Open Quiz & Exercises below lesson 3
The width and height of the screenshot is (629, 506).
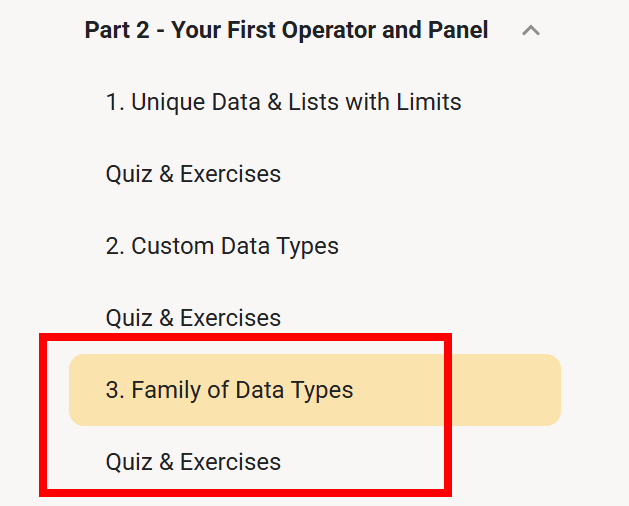tap(193, 462)
